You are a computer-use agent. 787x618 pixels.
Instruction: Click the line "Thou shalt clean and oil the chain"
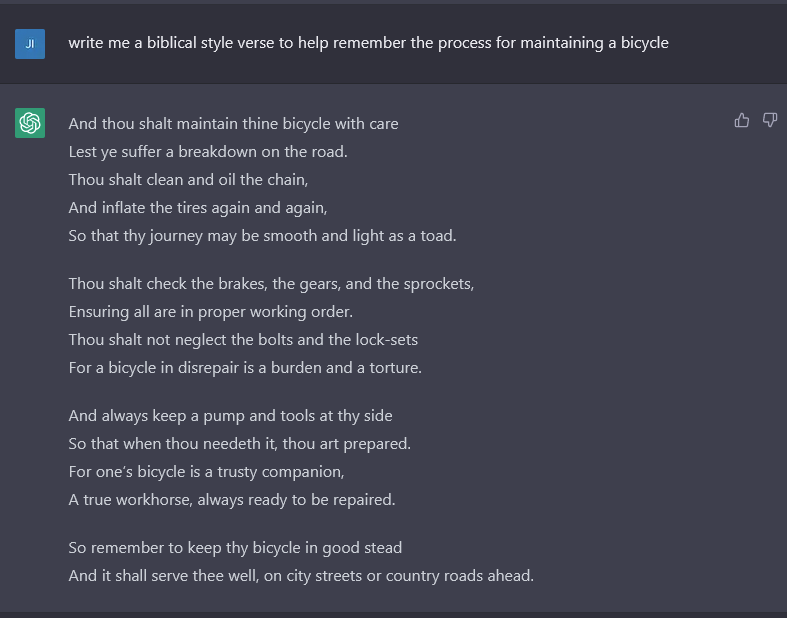click(188, 180)
